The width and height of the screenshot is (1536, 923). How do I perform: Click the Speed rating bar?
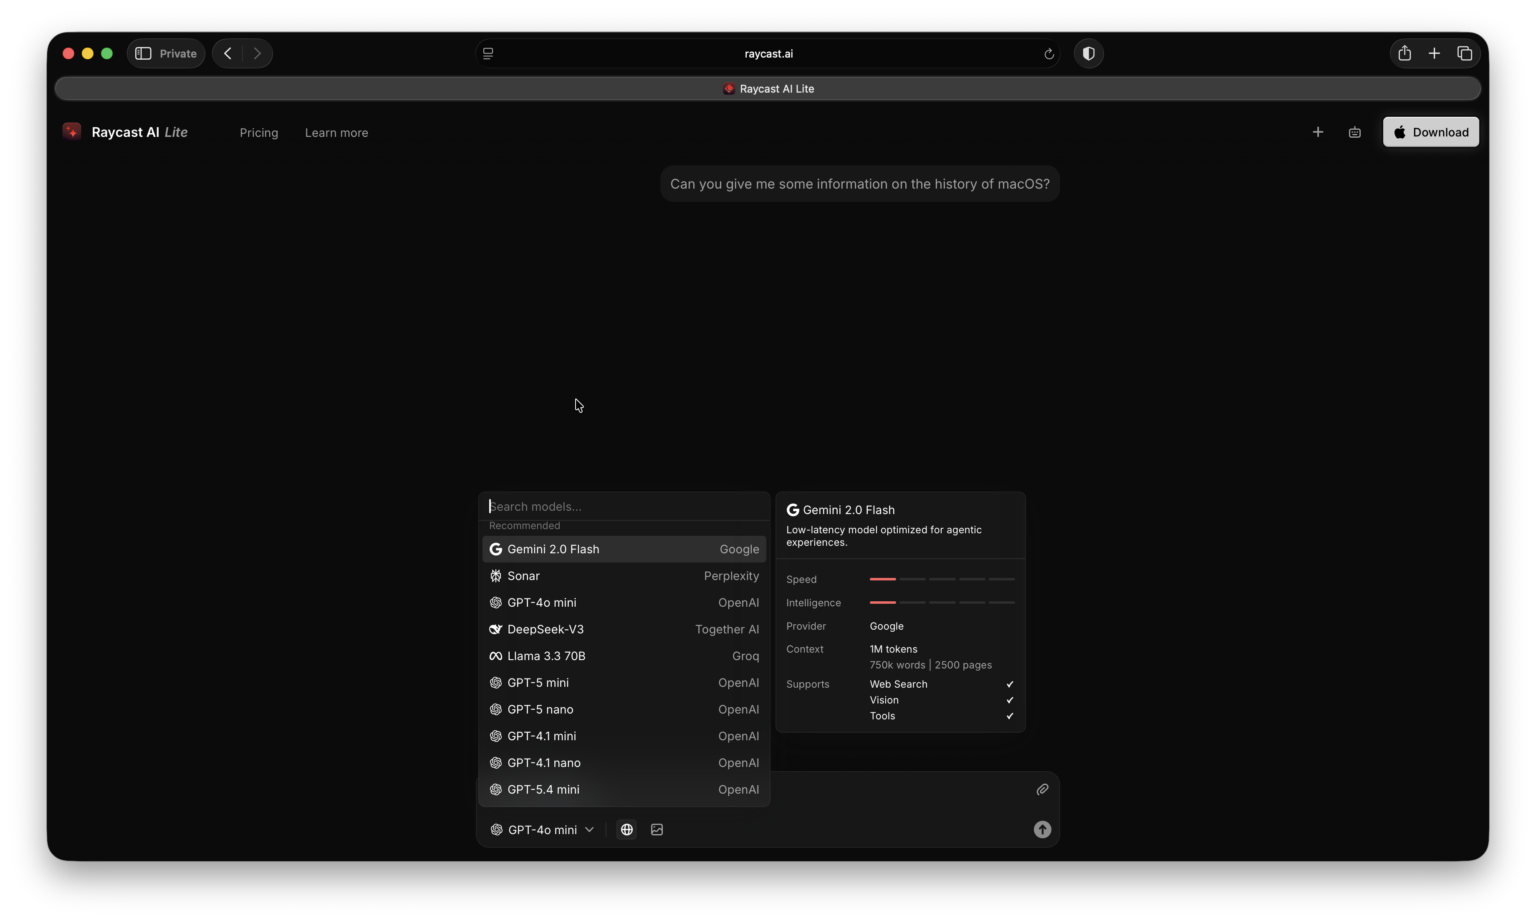point(942,579)
